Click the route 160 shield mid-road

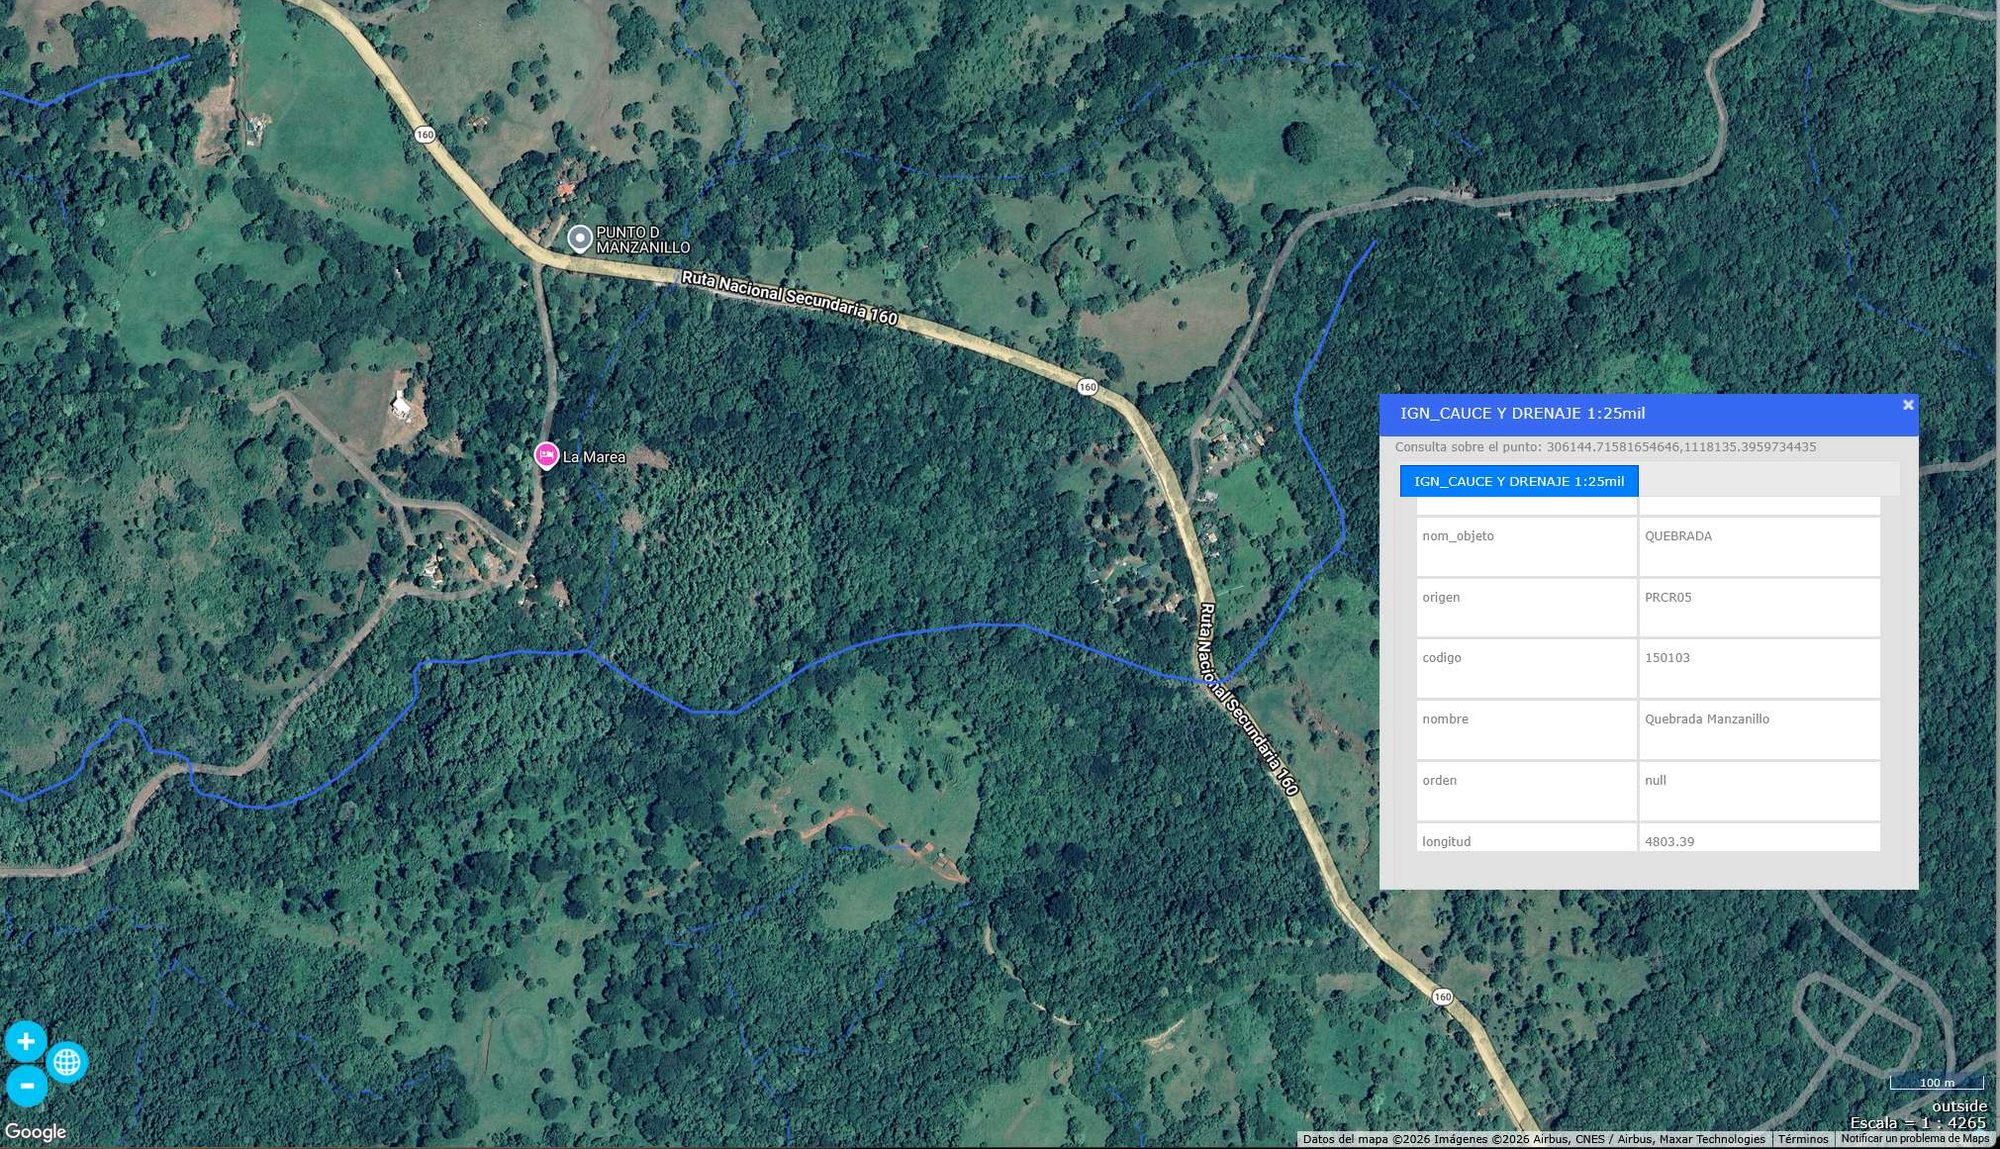point(1087,387)
